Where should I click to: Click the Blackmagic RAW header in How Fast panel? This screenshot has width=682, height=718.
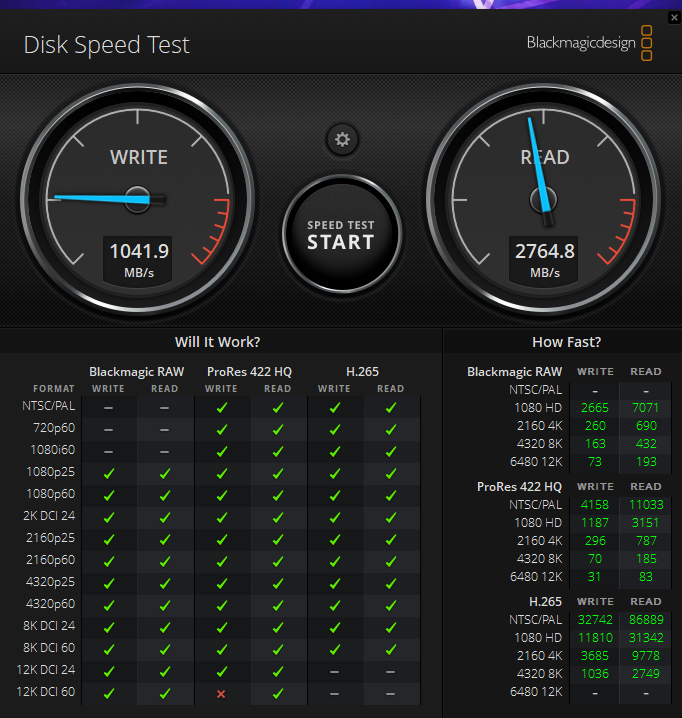click(514, 372)
